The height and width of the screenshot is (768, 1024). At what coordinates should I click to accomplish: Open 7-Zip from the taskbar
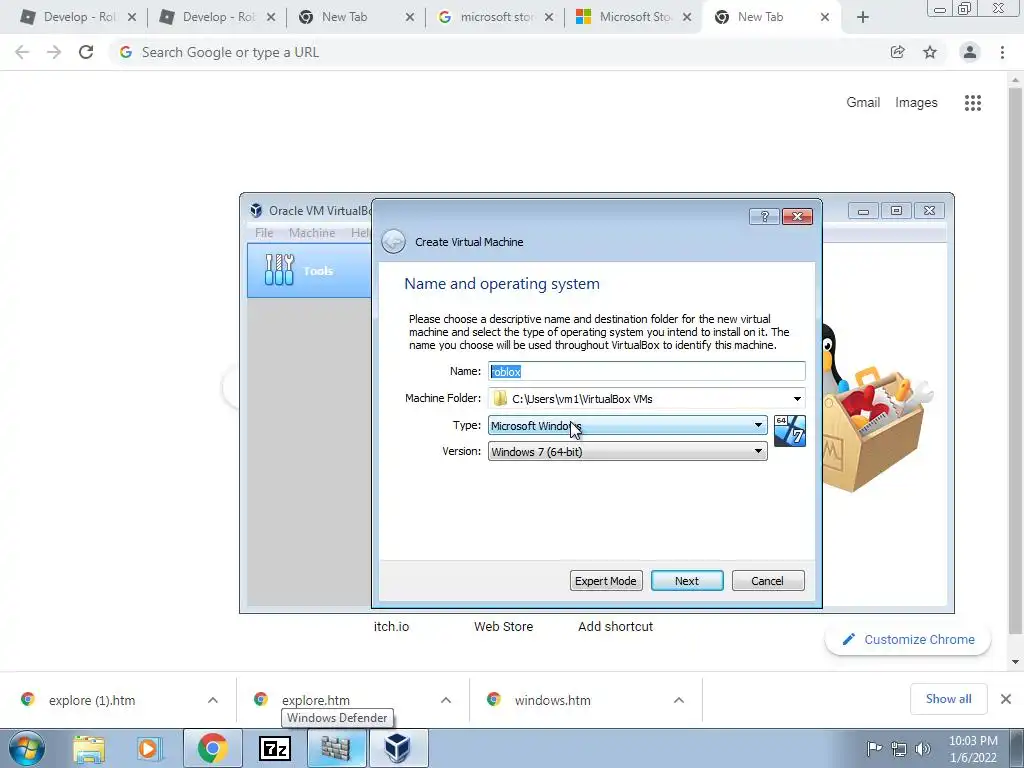274,748
